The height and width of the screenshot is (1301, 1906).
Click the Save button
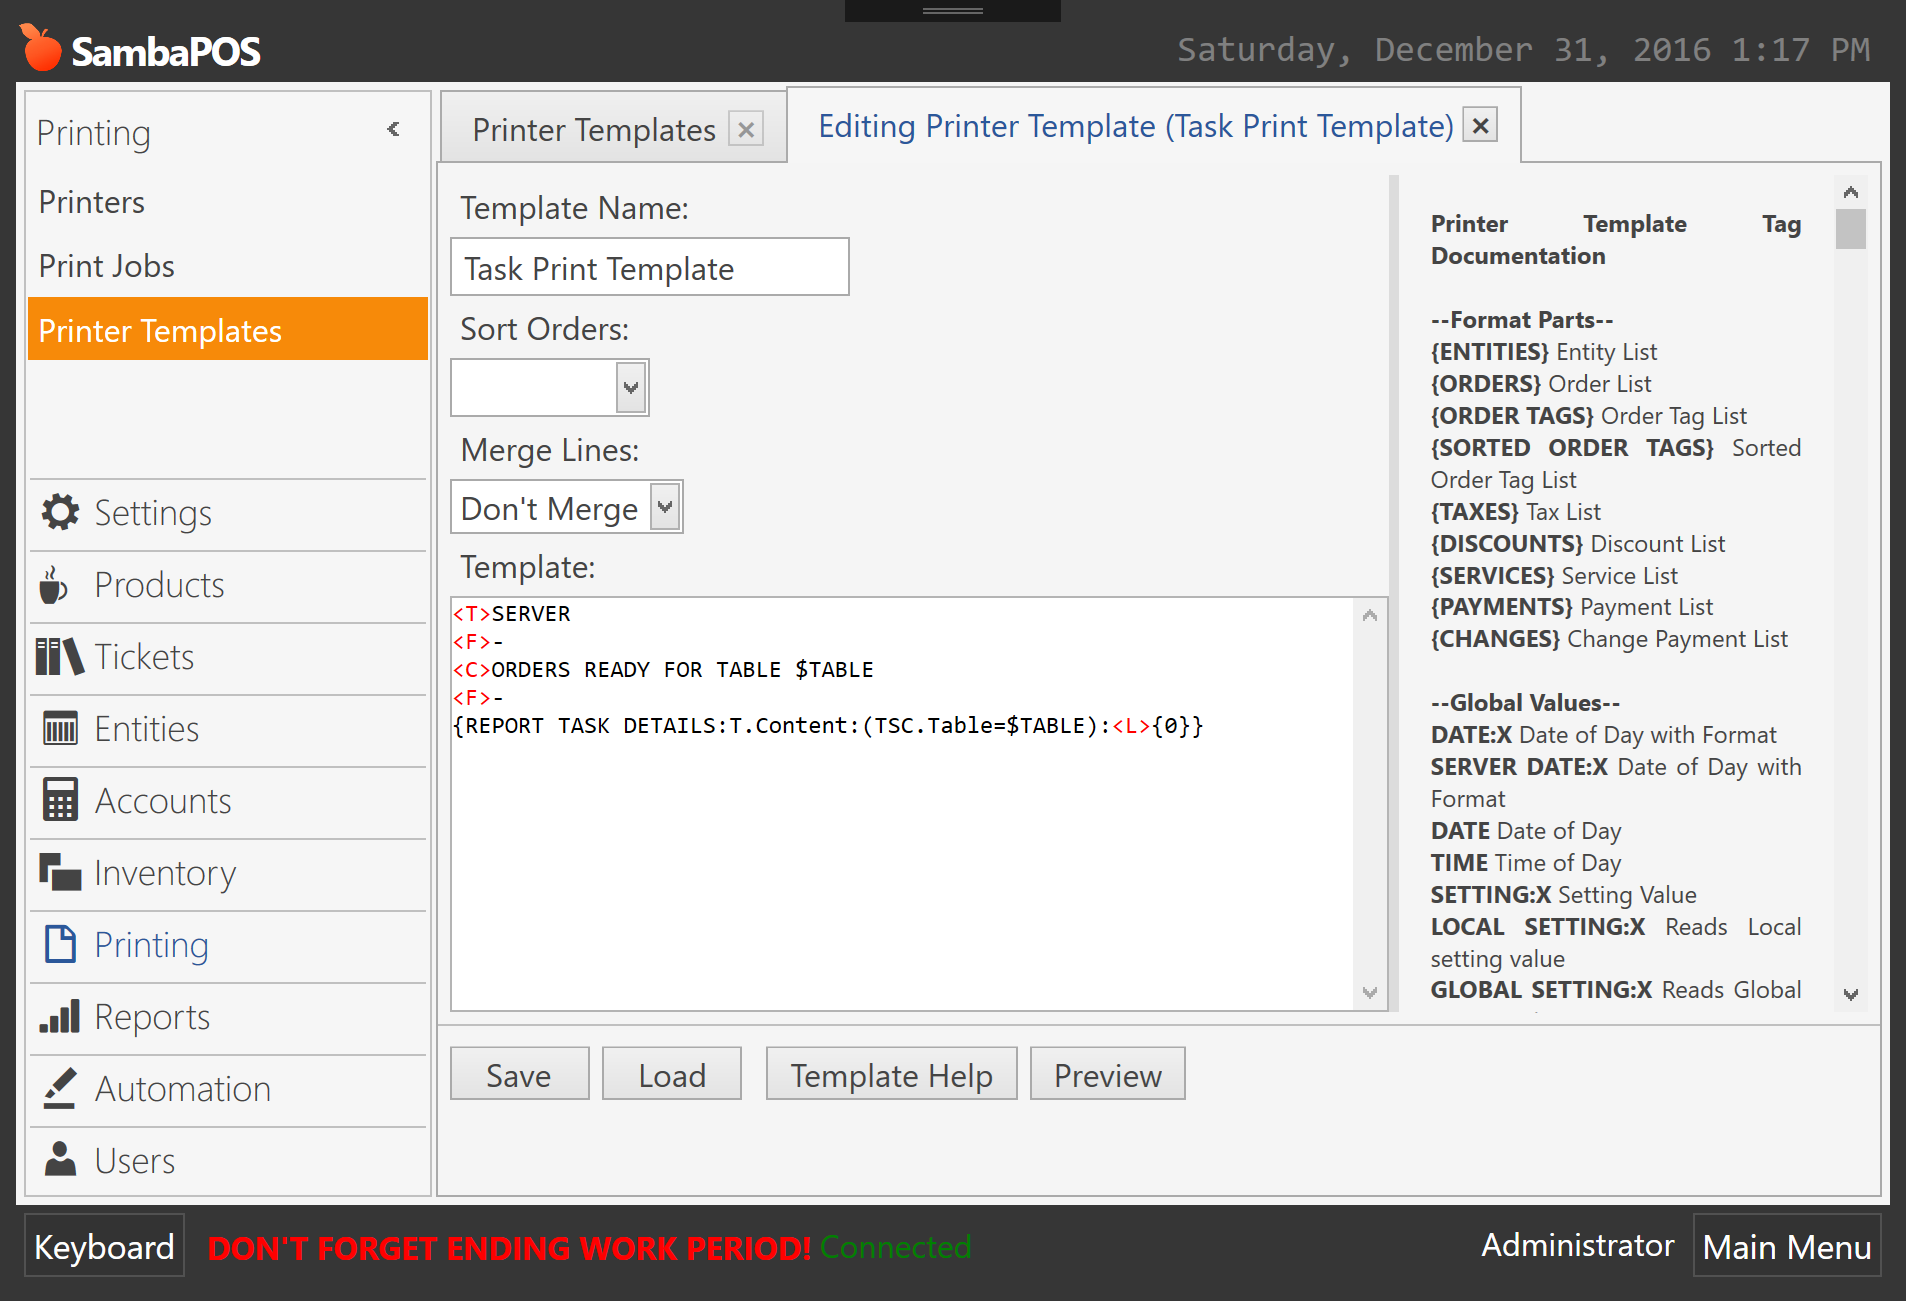pyautogui.click(x=519, y=1074)
